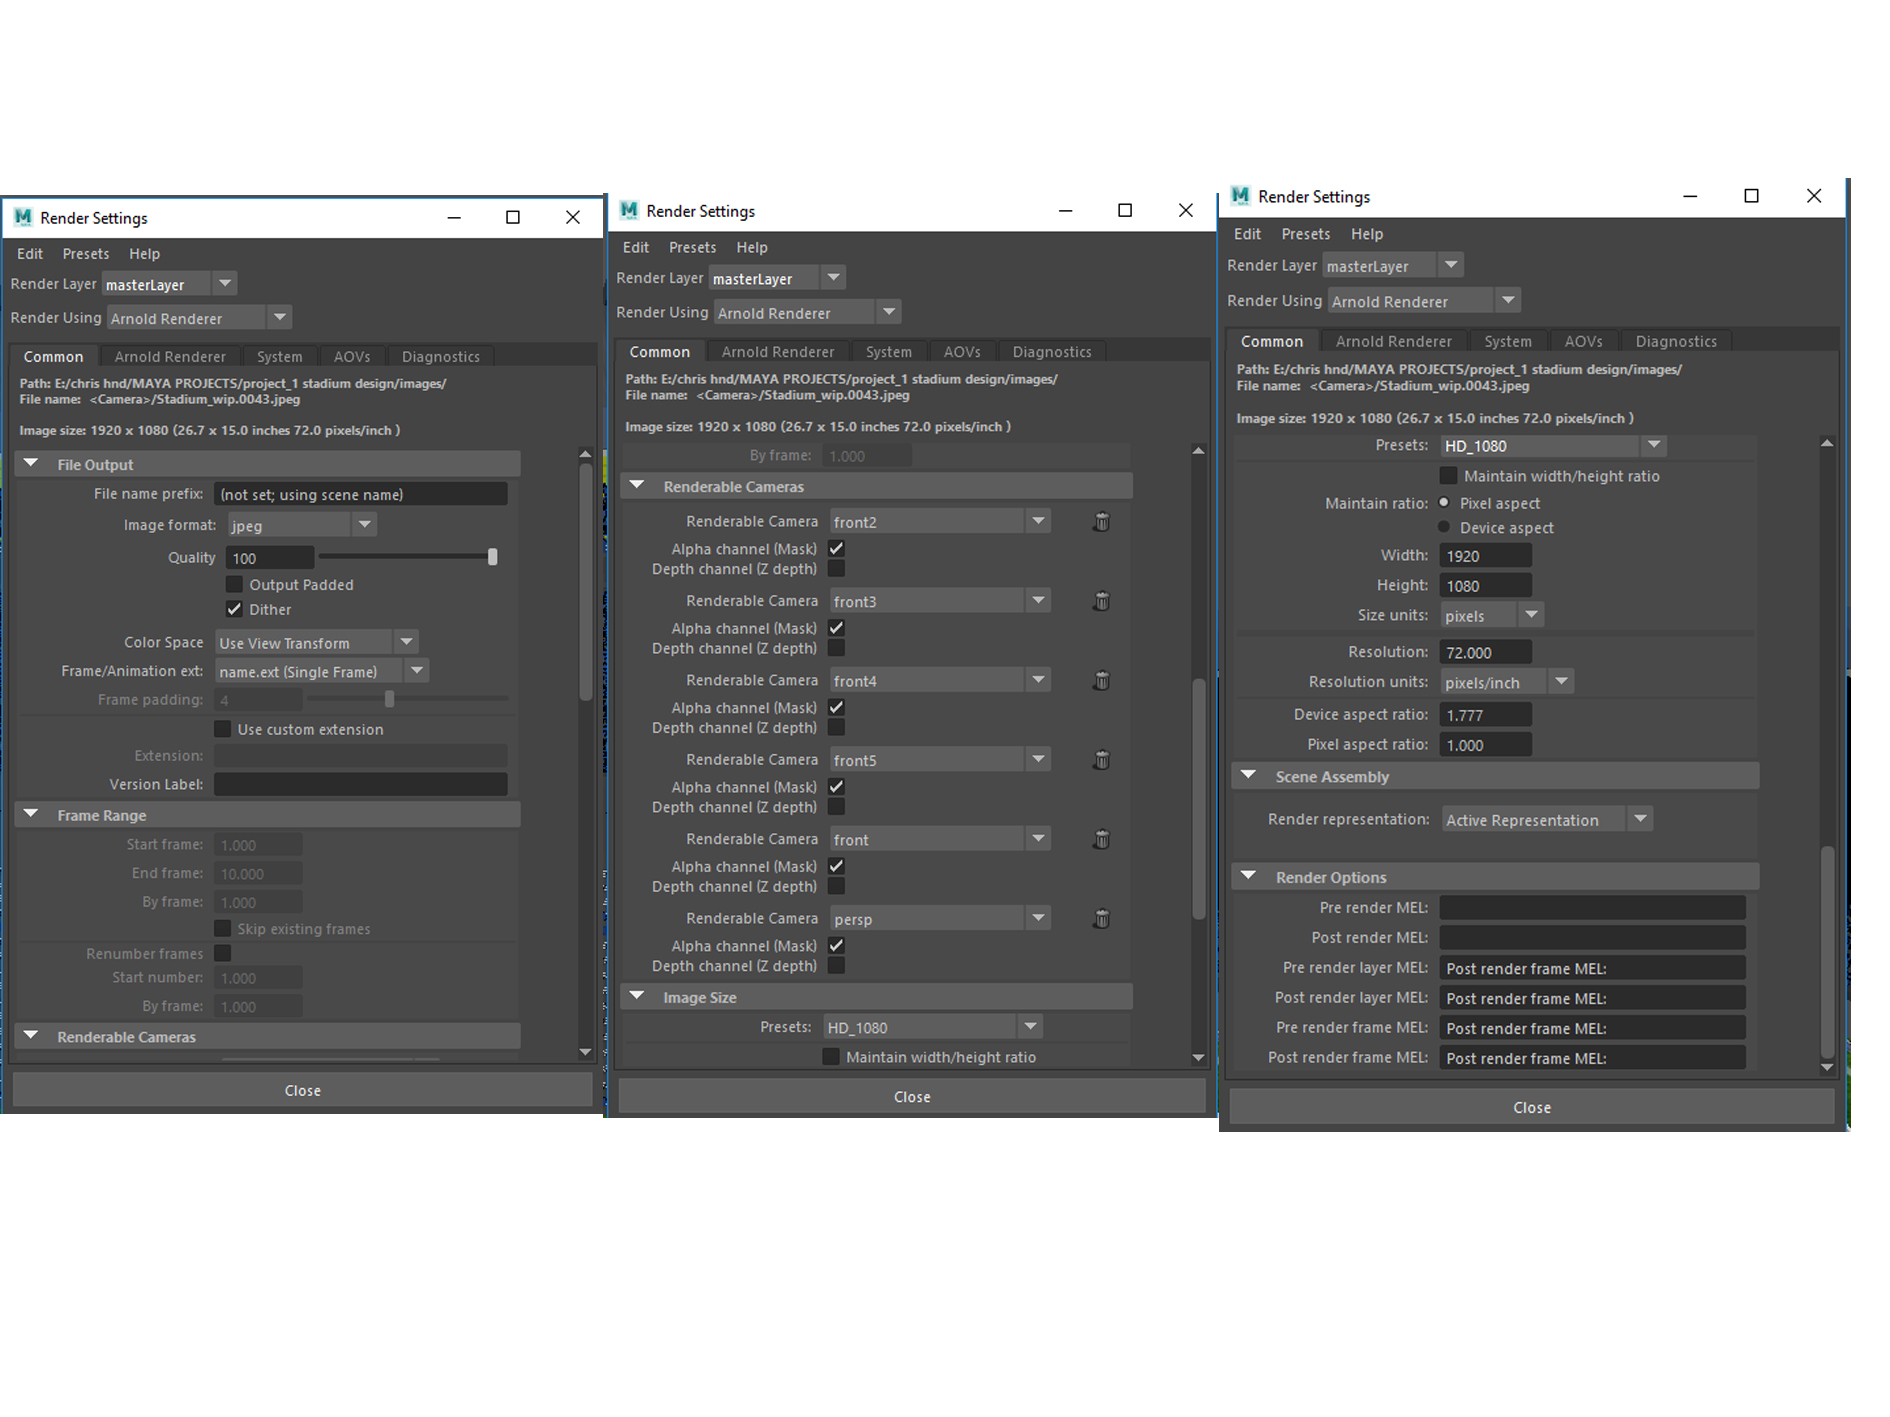The image size is (1890, 1417).
Task: Click the Maya logo in the left window's title bar
Action: tap(23, 217)
